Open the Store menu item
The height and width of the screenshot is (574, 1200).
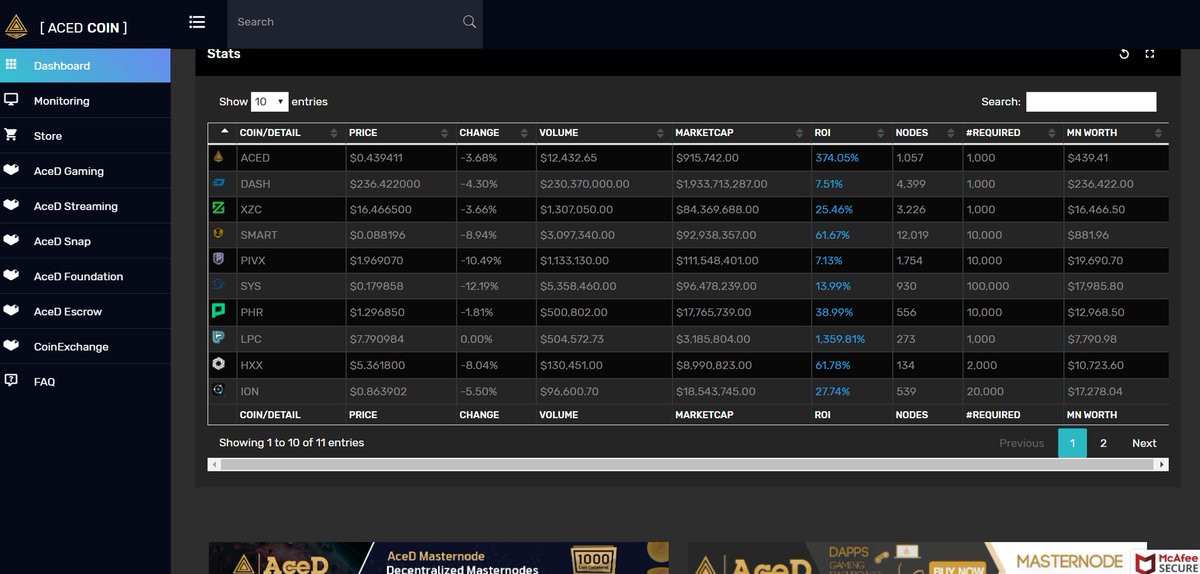tap(85, 135)
